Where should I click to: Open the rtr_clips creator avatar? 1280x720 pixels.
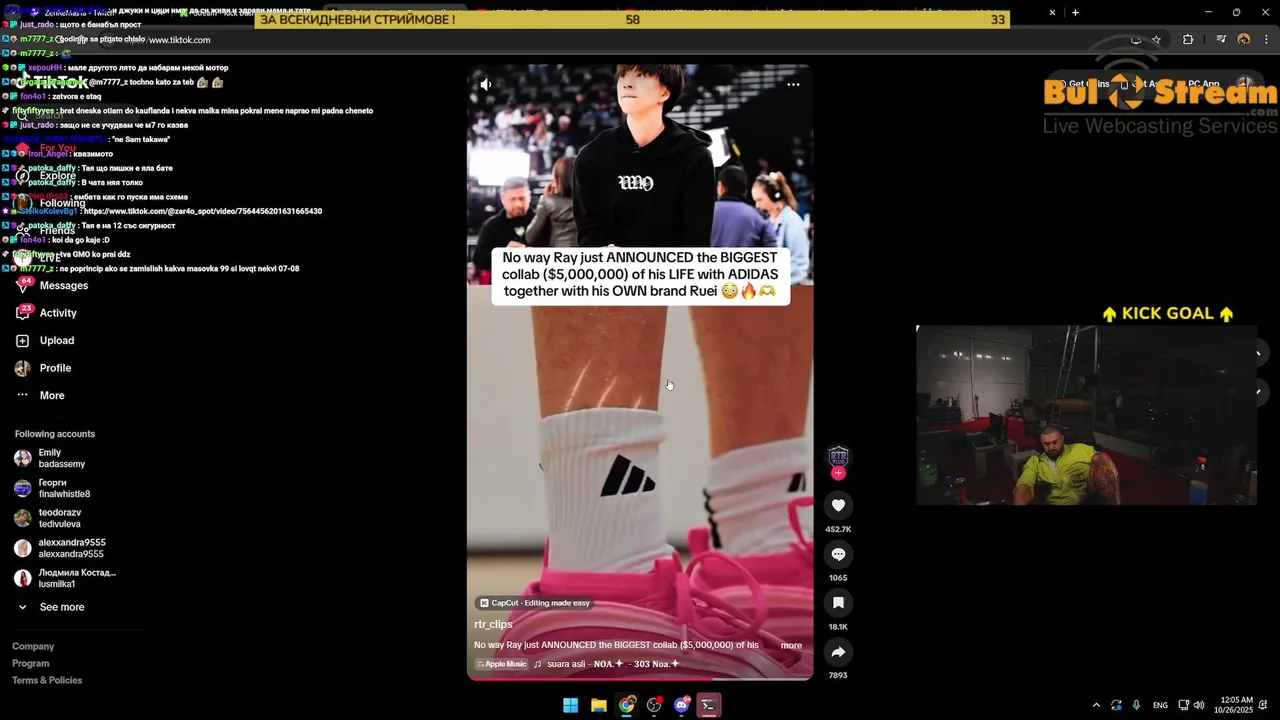(838, 456)
